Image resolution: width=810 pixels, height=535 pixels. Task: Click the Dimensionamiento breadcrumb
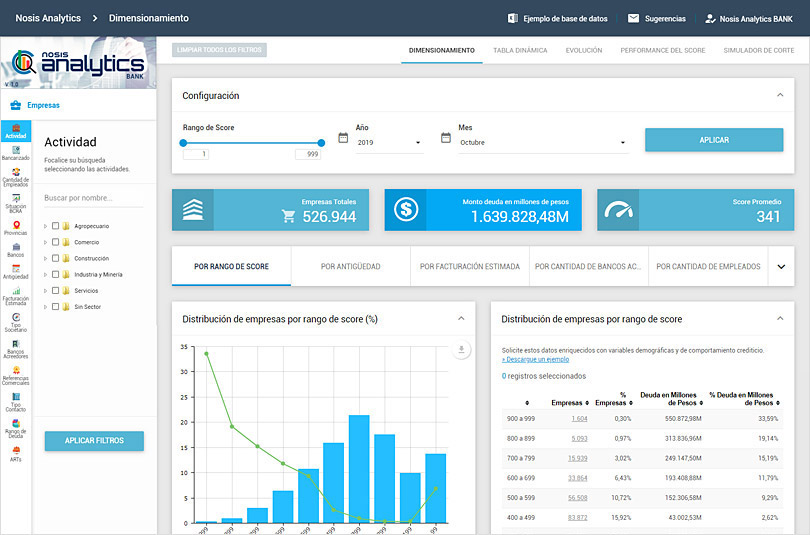point(149,18)
